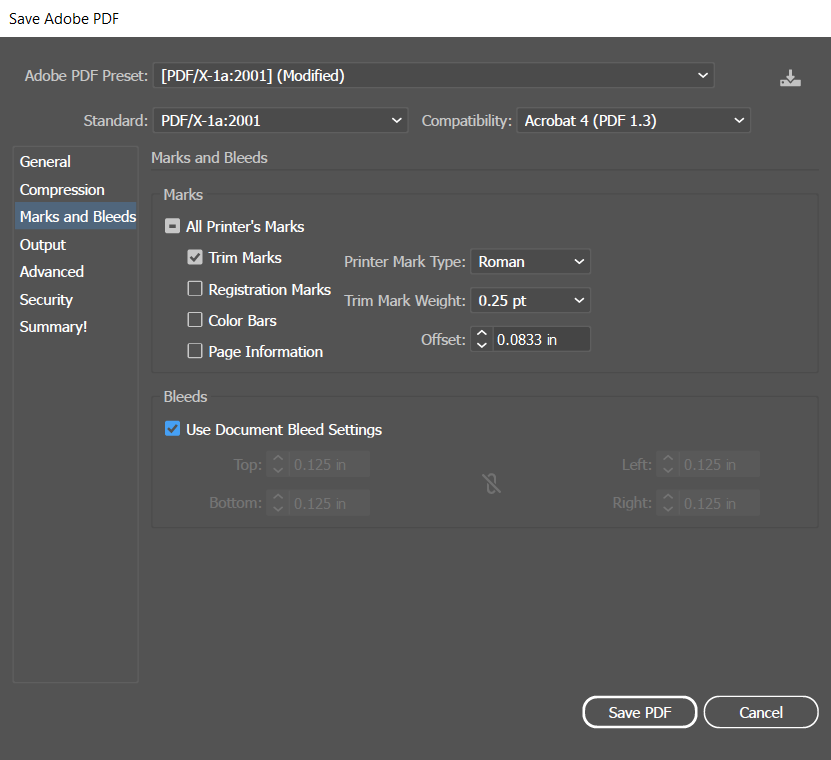
Task: Click the Bottom bleed value field
Action: [329, 503]
